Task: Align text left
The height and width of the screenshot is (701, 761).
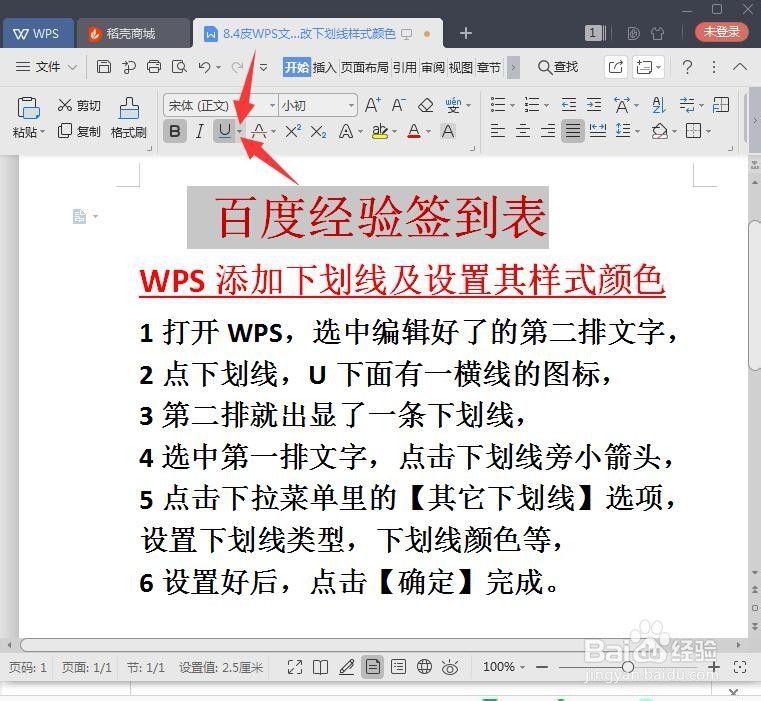Action: [x=497, y=131]
